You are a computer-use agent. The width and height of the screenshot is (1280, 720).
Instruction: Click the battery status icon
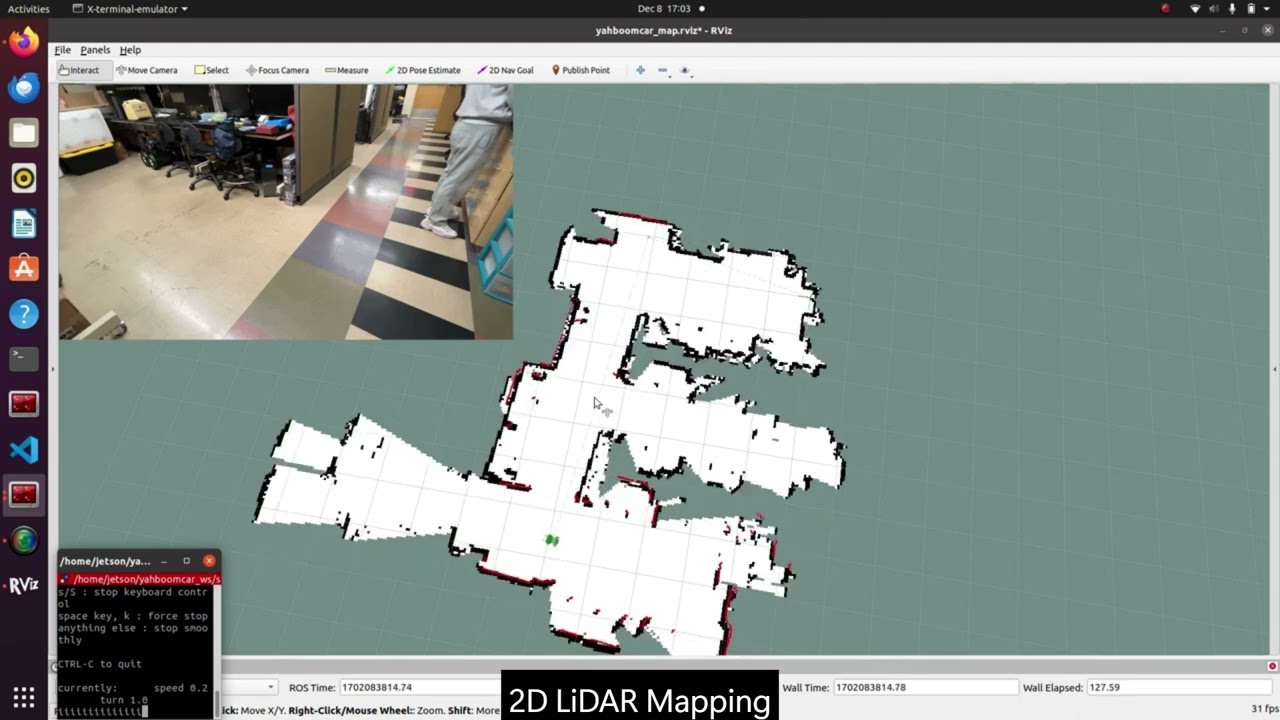[x=1251, y=9]
